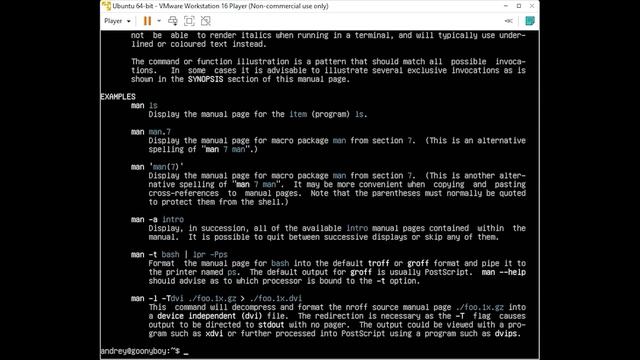
Task: Click the VMware app icon in title bar
Action: [106, 6]
